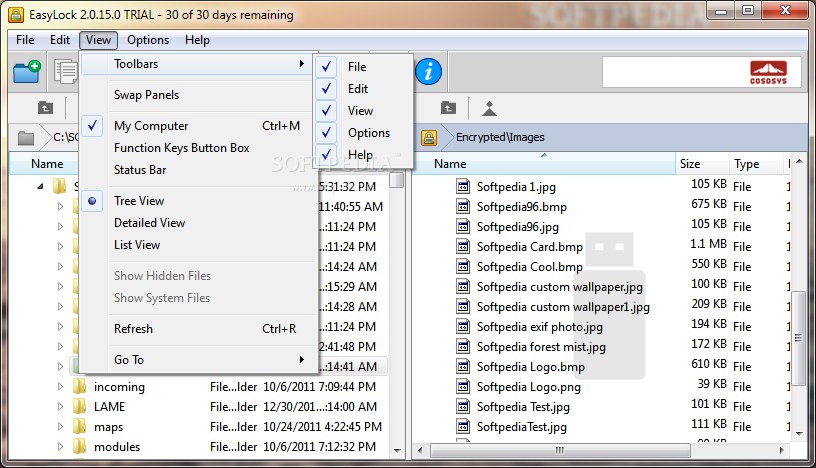
Task: Sort right panel by Name header
Action: point(545,163)
